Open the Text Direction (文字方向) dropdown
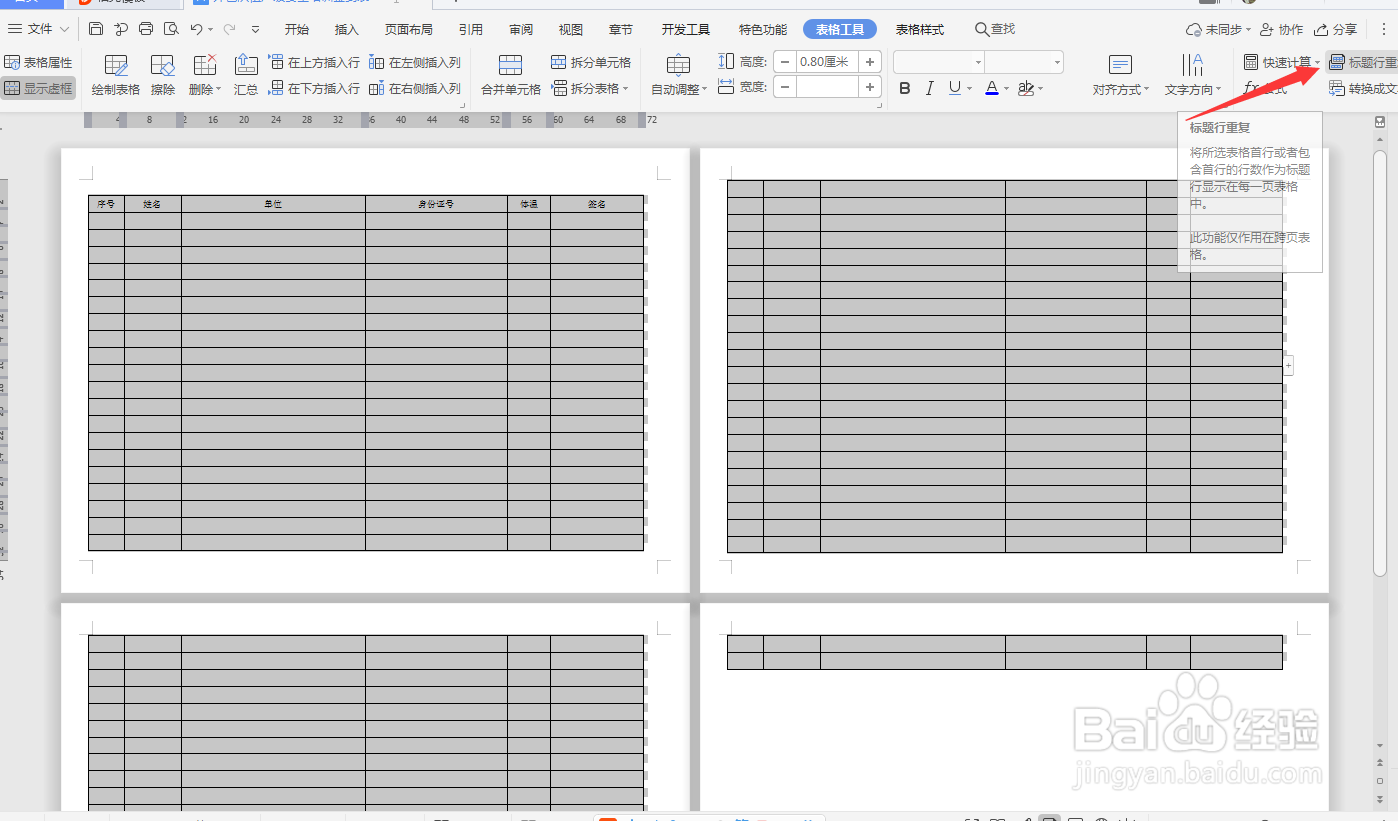This screenshot has height=821, width=1398. 1193,75
